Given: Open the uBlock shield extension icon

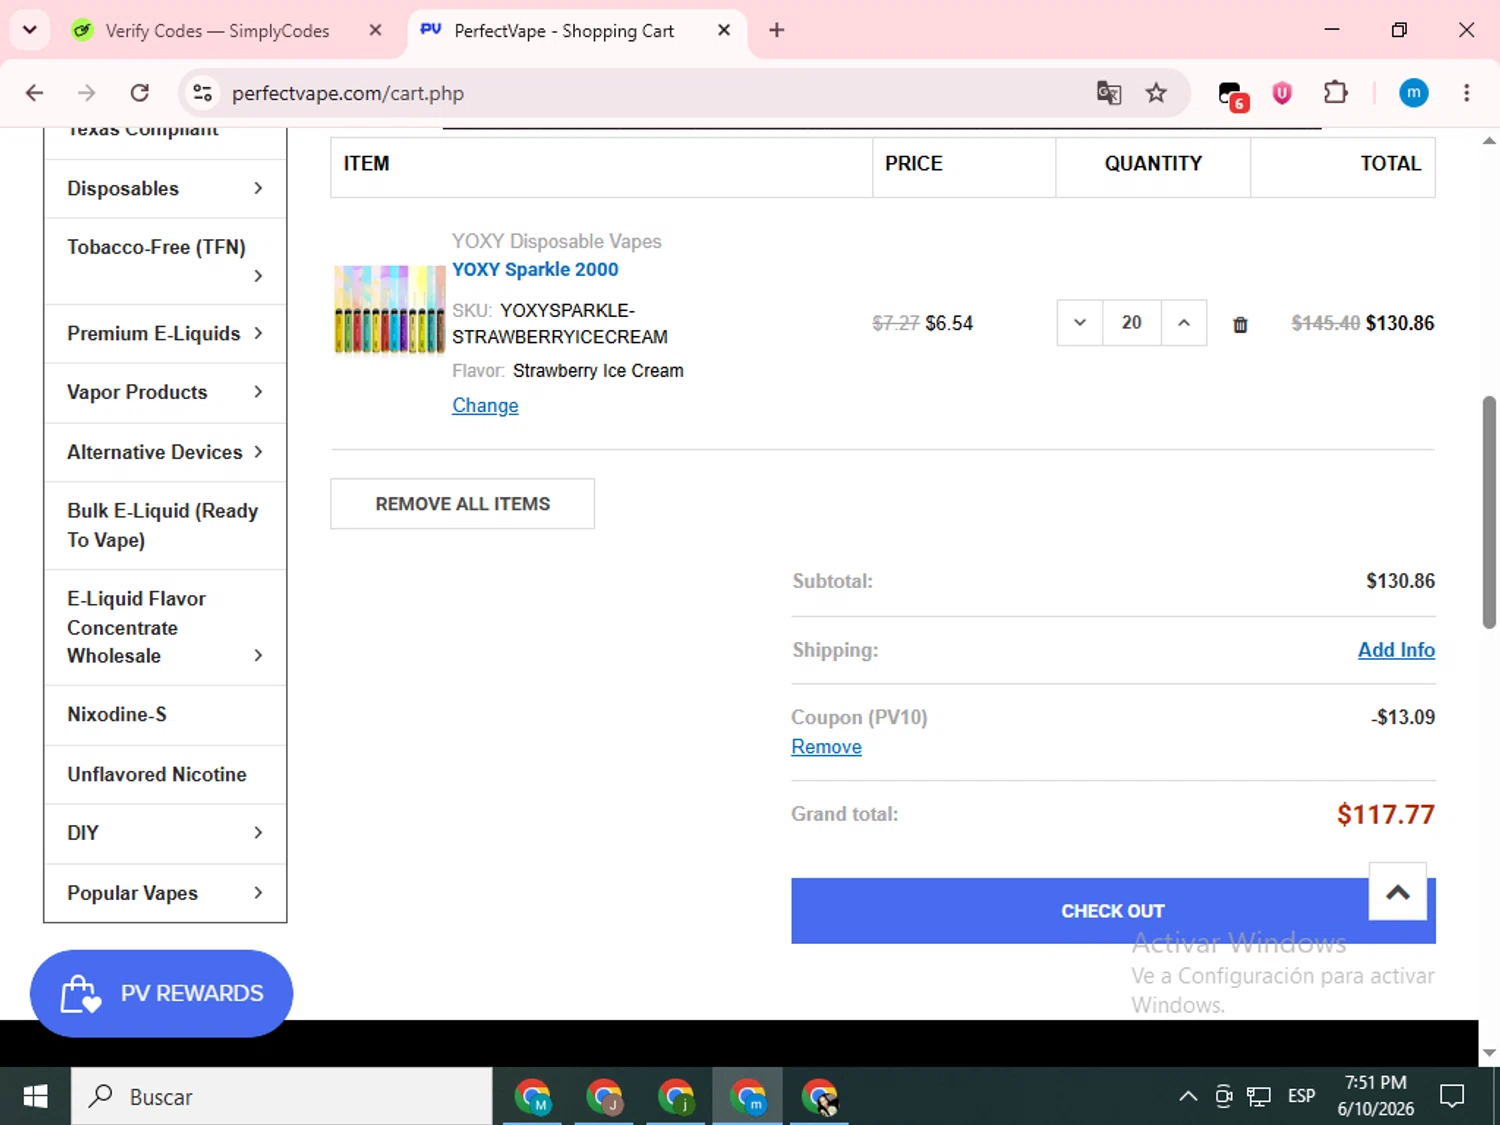Looking at the screenshot, I should (1282, 93).
